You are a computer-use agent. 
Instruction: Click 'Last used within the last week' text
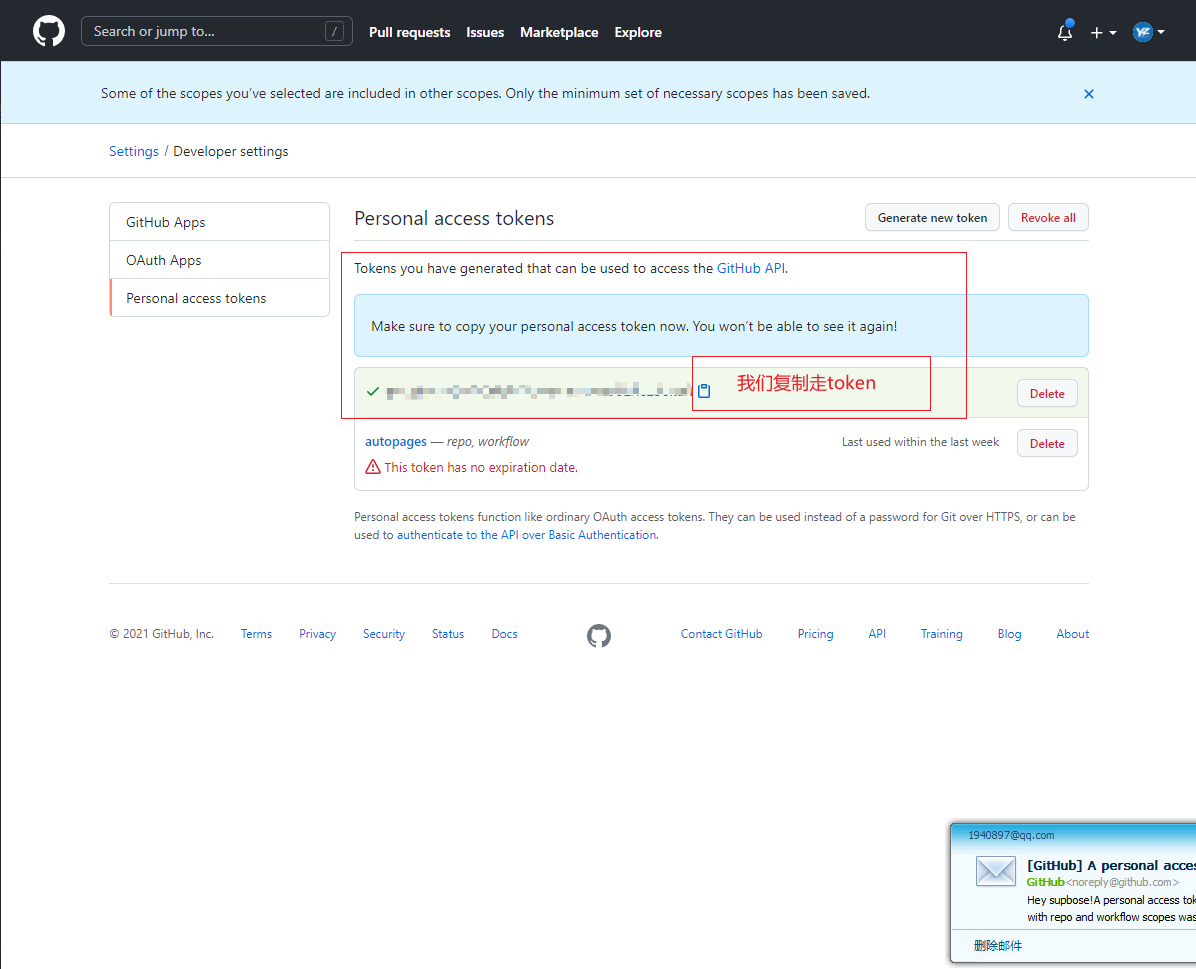point(920,442)
